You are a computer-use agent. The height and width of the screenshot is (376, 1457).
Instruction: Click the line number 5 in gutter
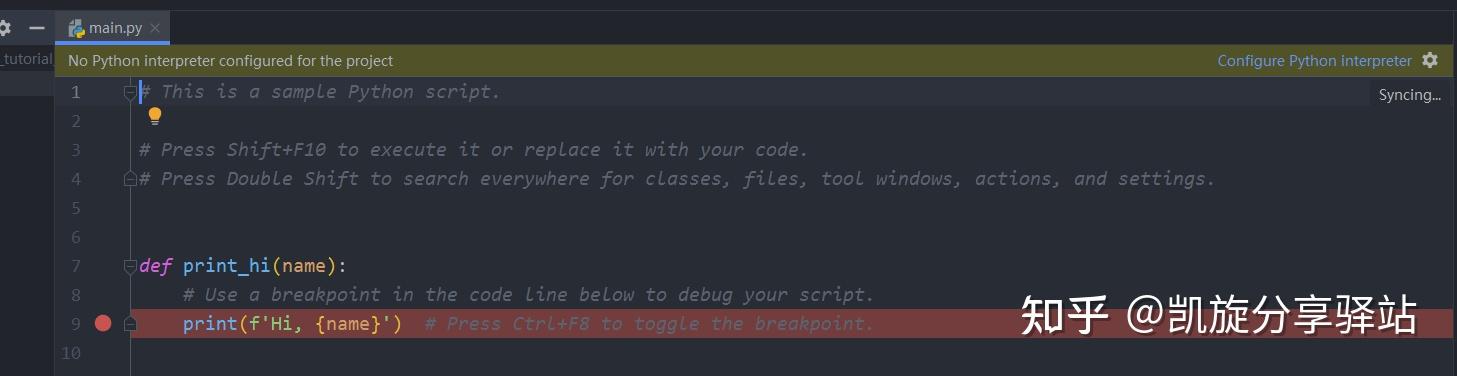[76, 208]
